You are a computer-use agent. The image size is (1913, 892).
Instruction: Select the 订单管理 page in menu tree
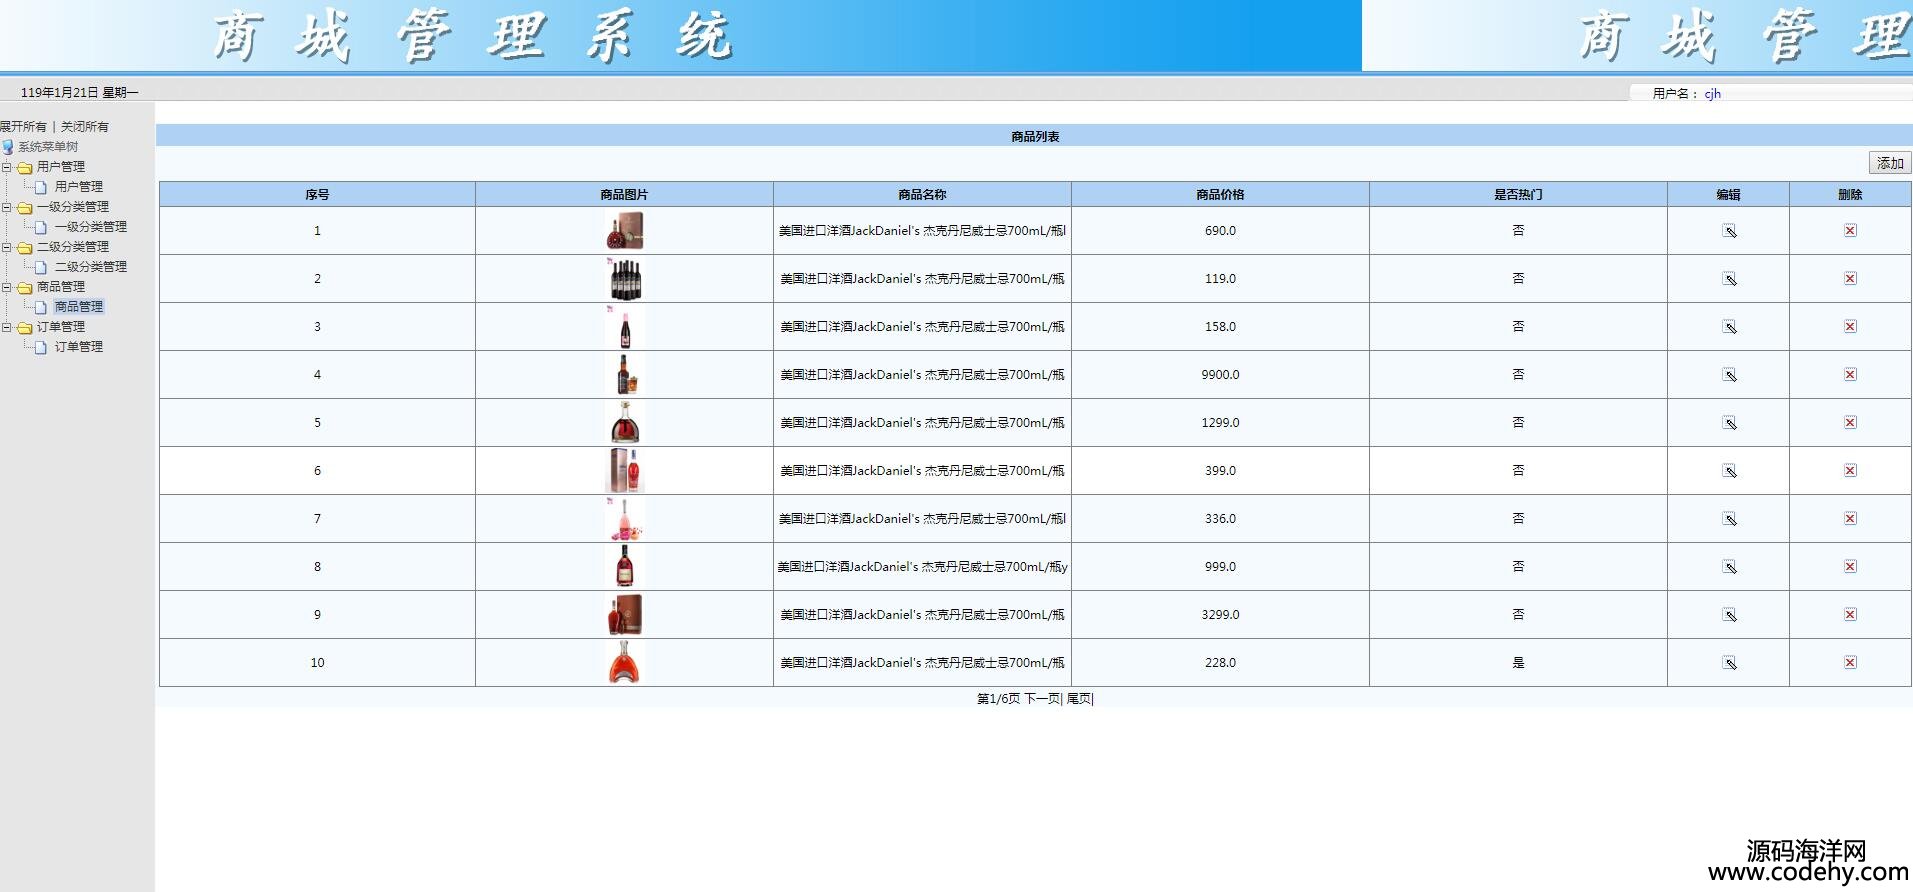pyautogui.click(x=78, y=347)
